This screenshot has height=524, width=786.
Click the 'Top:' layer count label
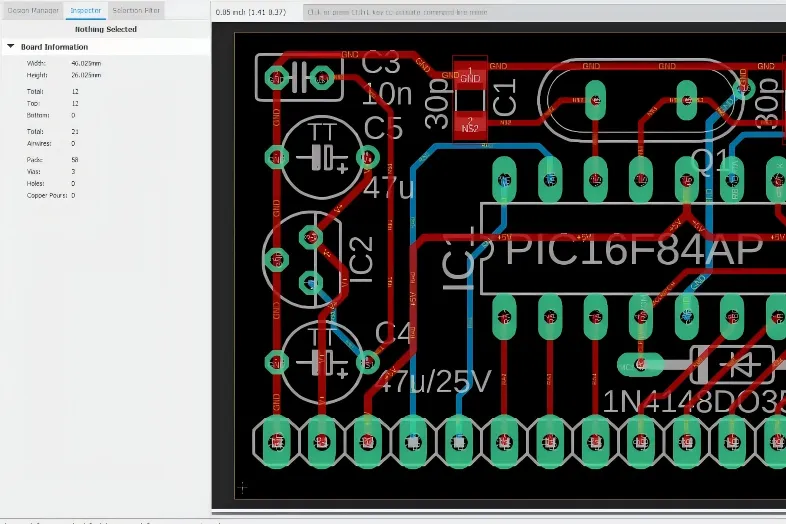click(x=33, y=103)
